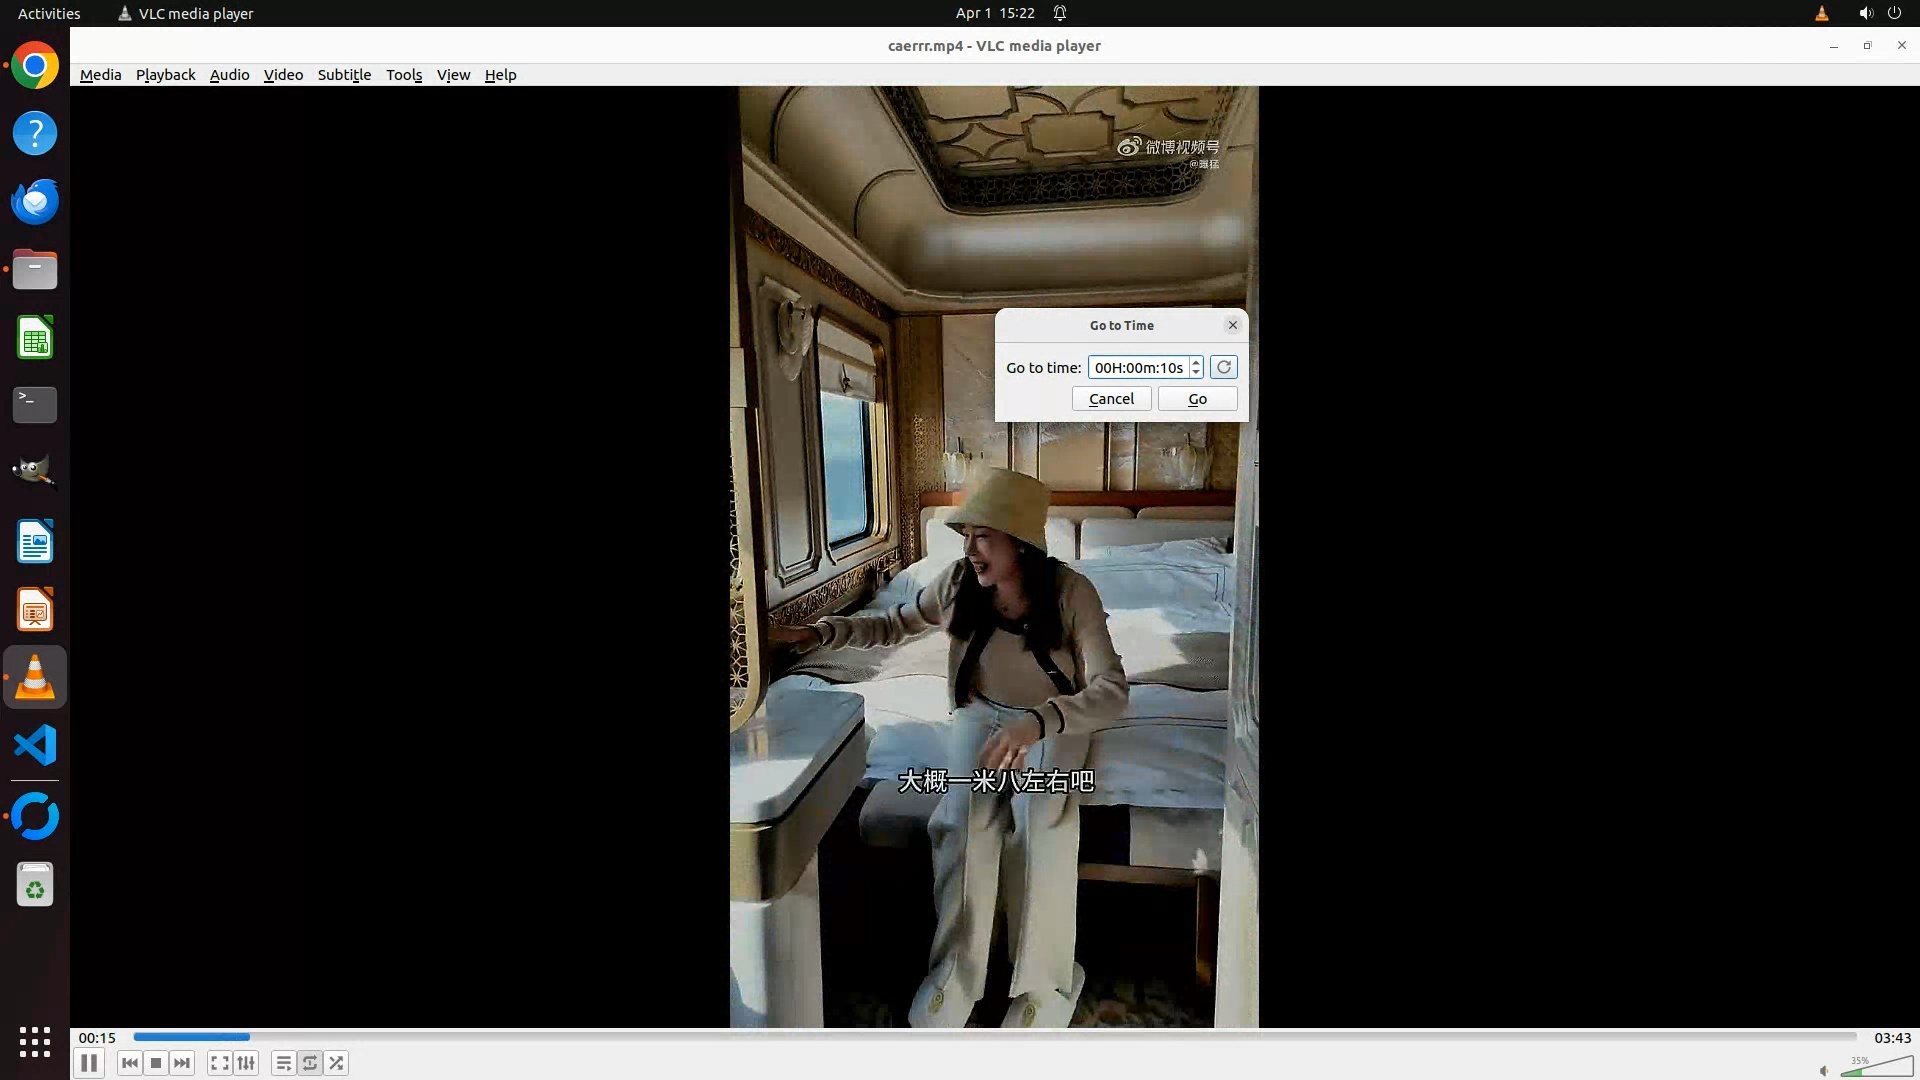The width and height of the screenshot is (1920, 1080).
Task: Toggle random shuffle playback
Action: [x=337, y=1063]
